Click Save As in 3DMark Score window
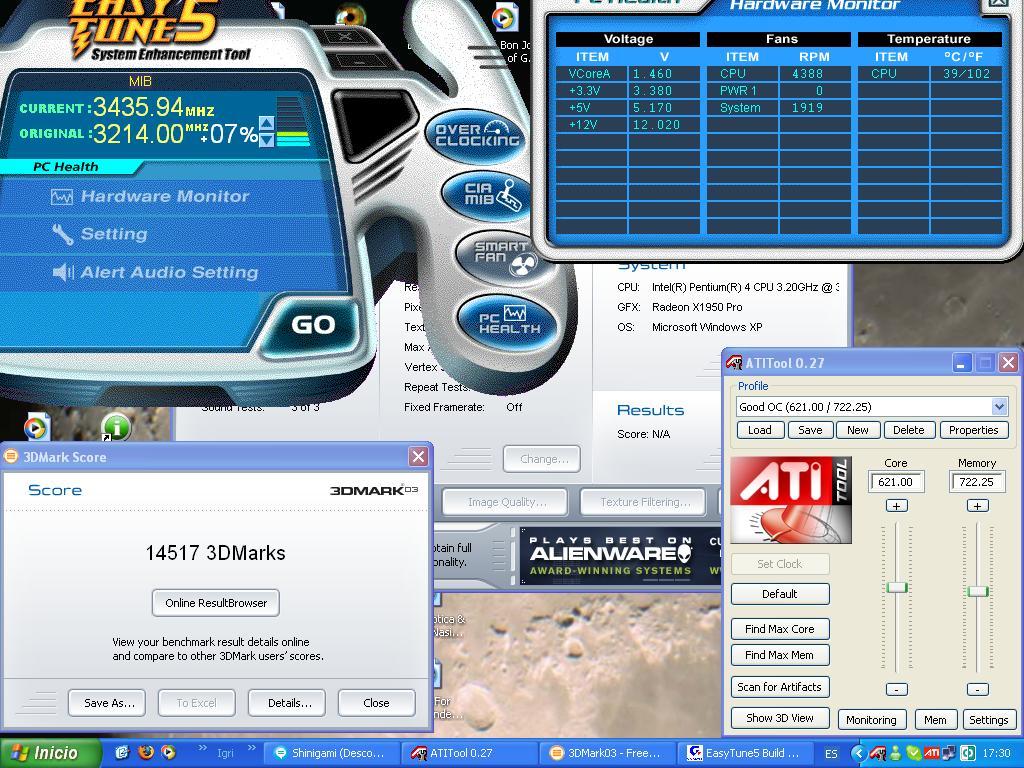 pyautogui.click(x=108, y=703)
